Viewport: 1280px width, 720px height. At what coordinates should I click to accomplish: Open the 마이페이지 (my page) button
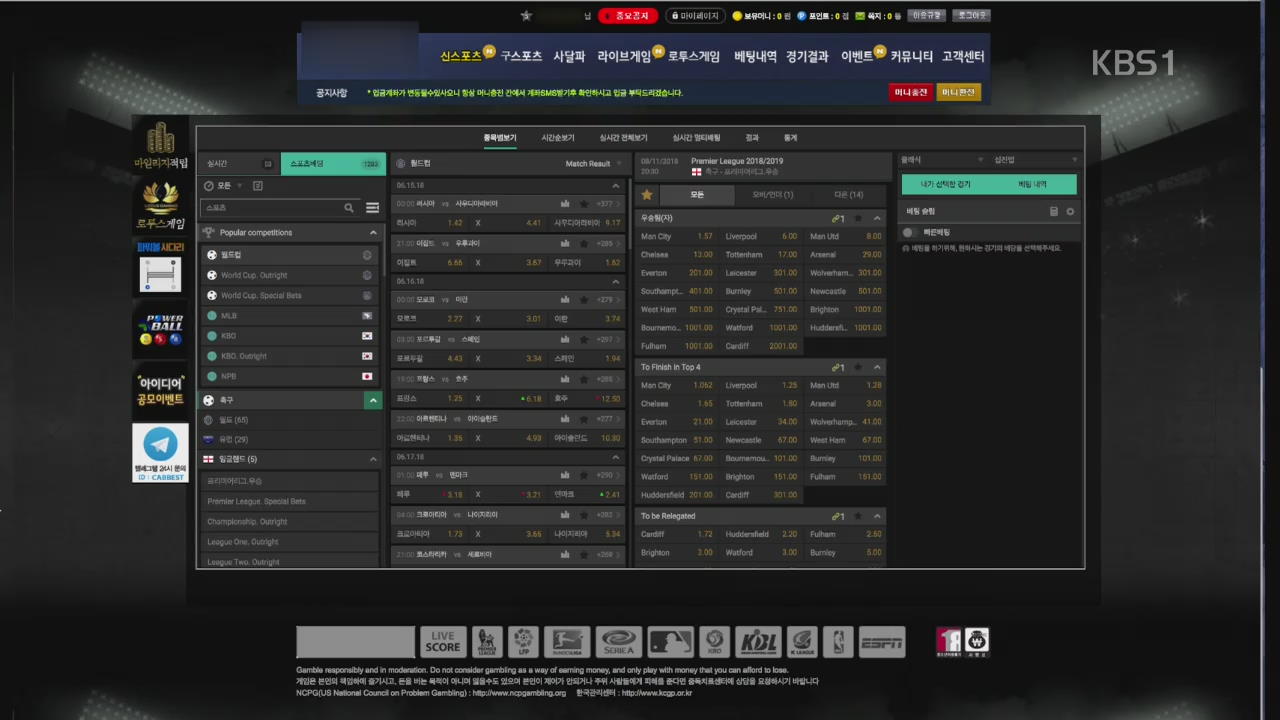tap(695, 16)
